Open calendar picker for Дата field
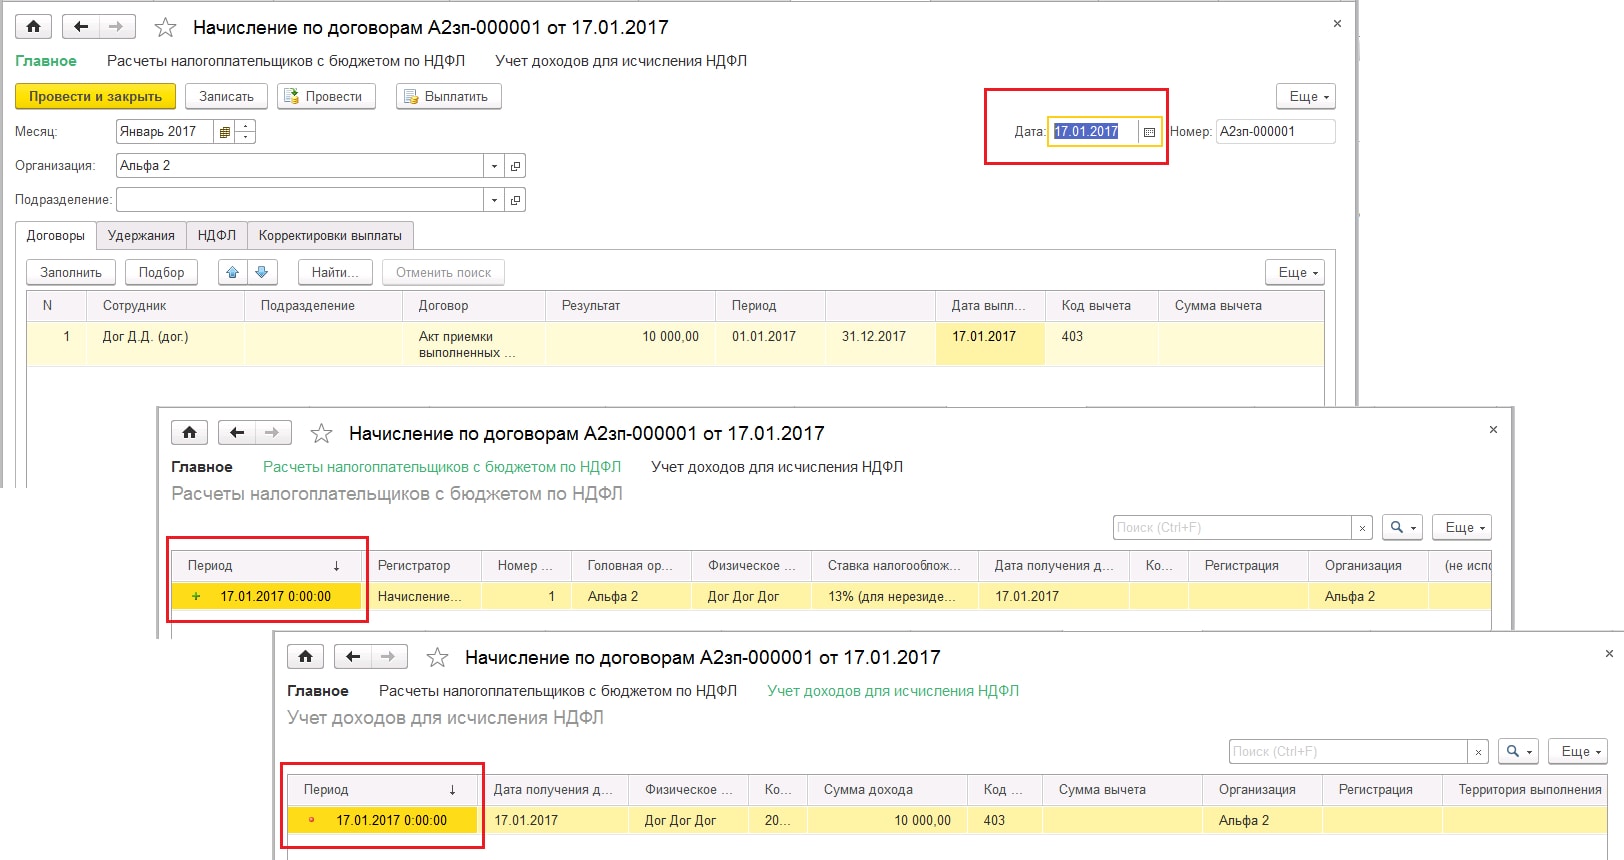Viewport: 1624px width, 860px height. coord(1149,132)
